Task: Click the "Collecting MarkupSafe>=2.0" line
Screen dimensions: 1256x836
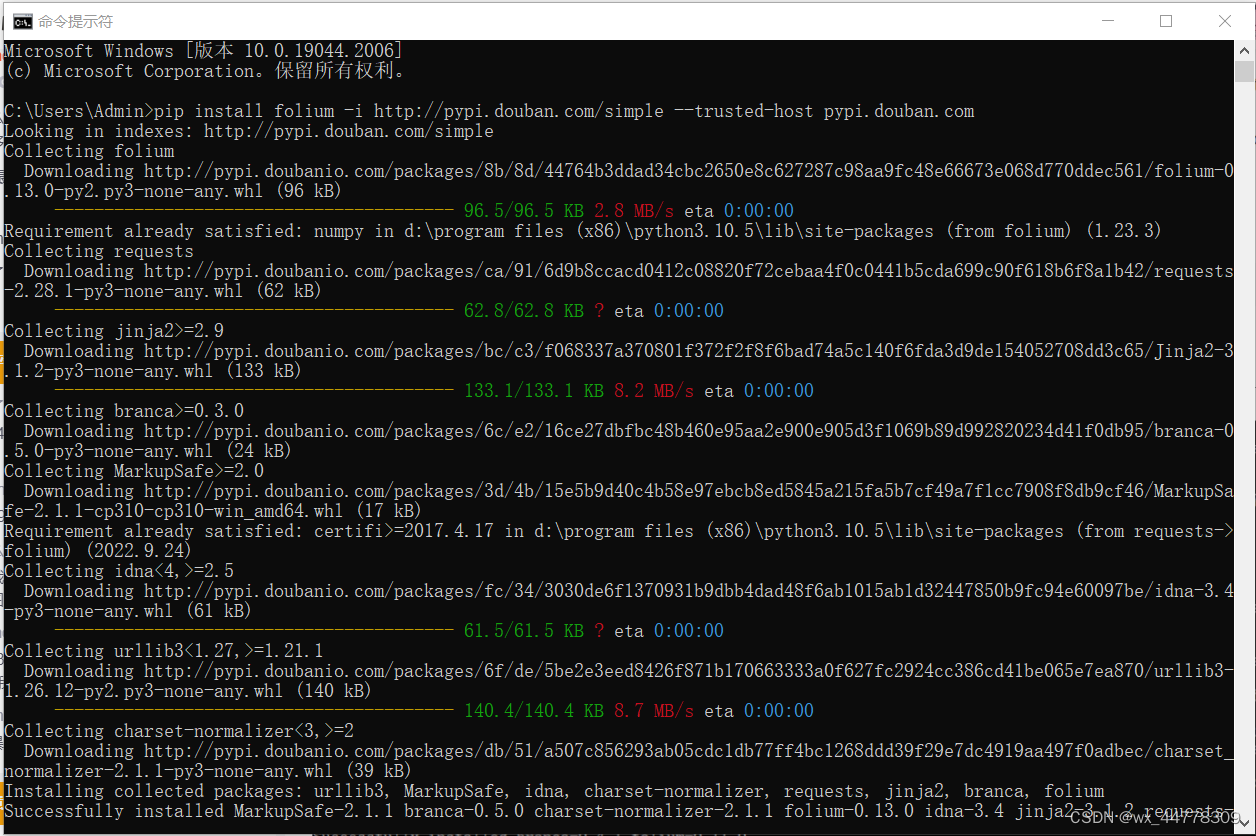Action: click(134, 471)
